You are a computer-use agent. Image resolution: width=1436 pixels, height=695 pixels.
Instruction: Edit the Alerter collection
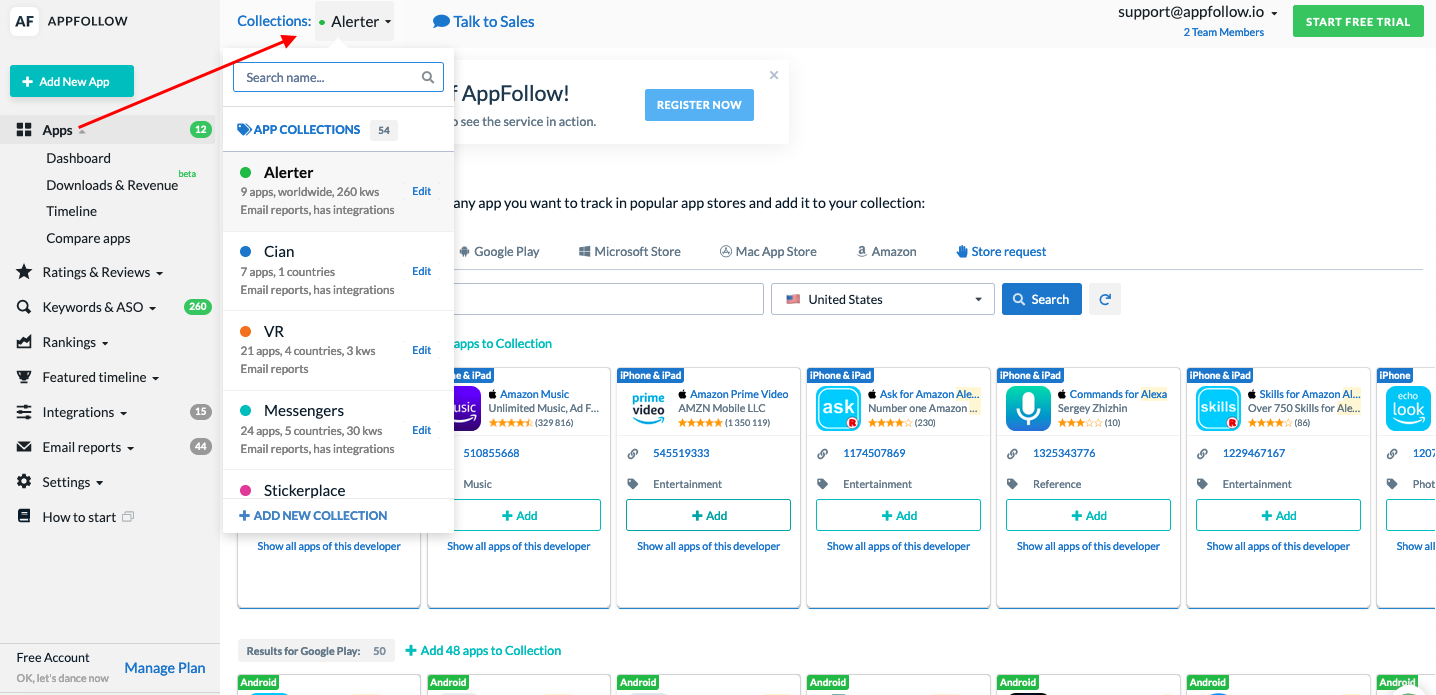(x=422, y=191)
